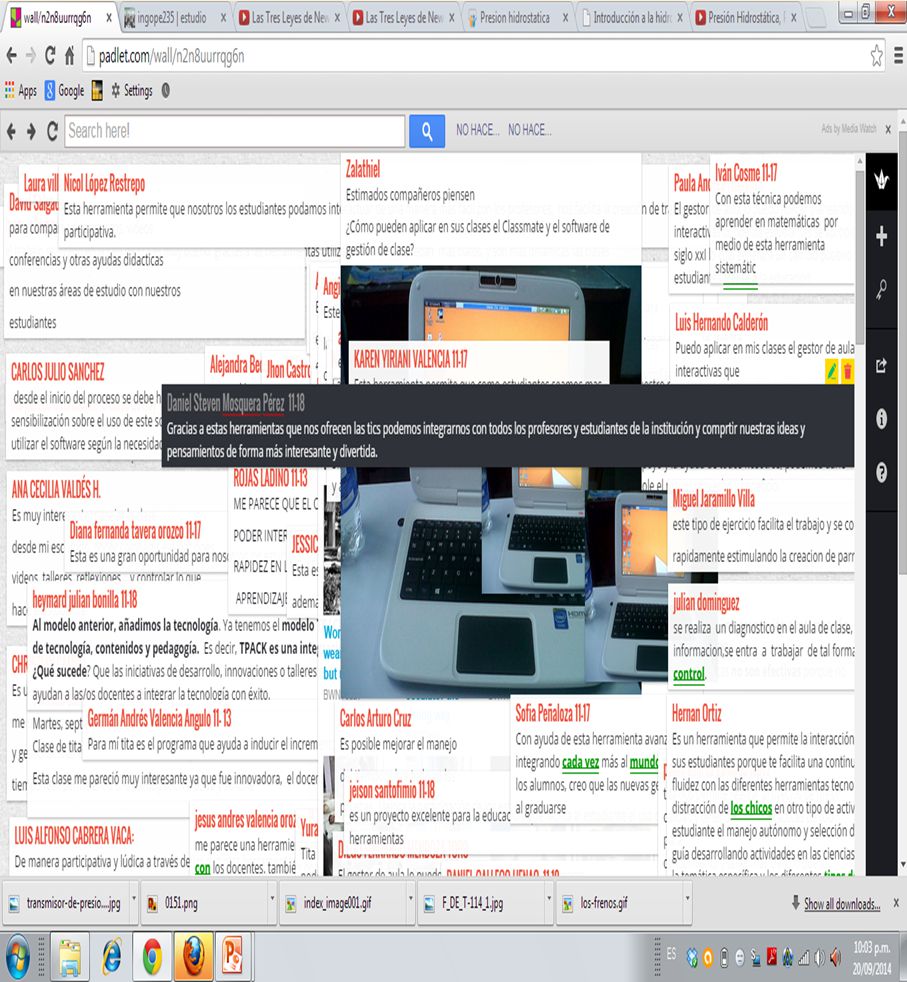Open the Google bookmark
This screenshot has height=982, width=907.
click(x=64, y=91)
